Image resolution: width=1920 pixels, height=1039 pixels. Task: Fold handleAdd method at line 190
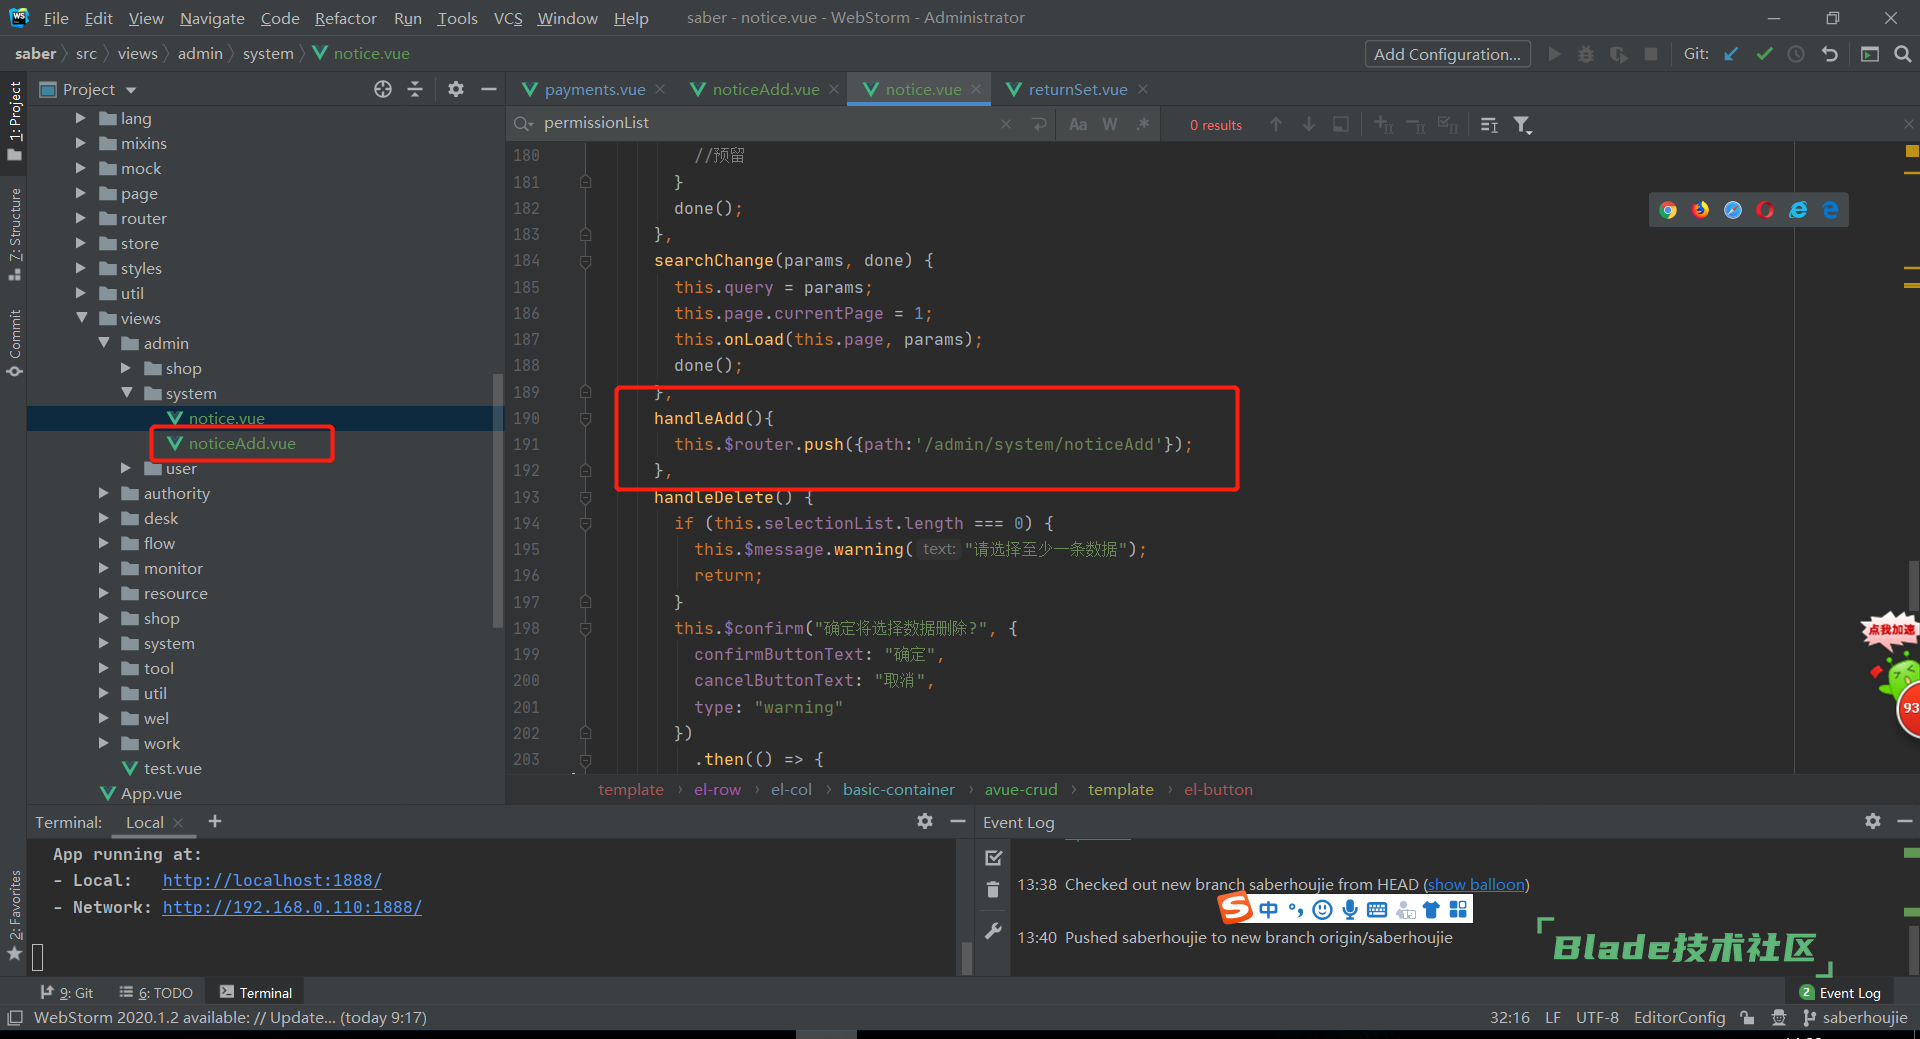coord(585,418)
